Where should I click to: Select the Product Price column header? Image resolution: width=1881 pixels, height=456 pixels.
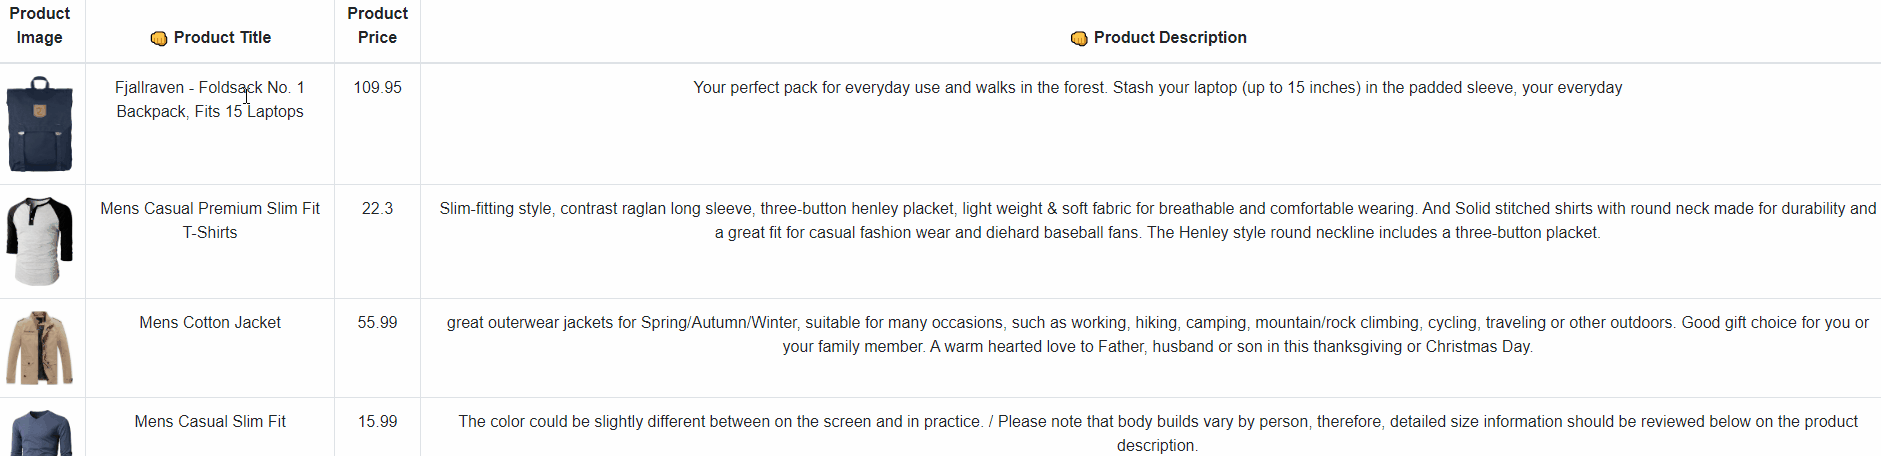click(x=377, y=25)
